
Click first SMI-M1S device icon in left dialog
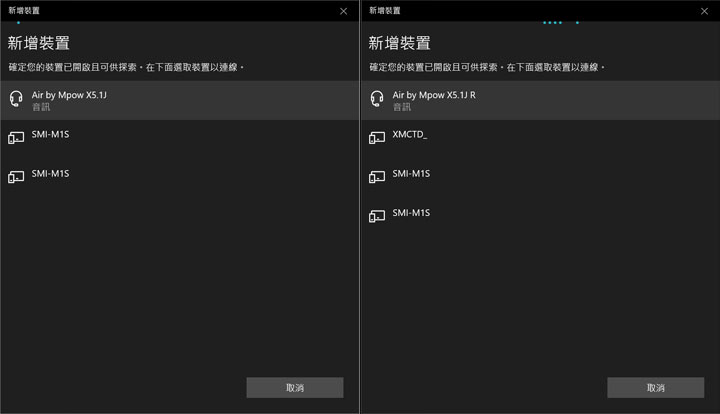click(16, 138)
